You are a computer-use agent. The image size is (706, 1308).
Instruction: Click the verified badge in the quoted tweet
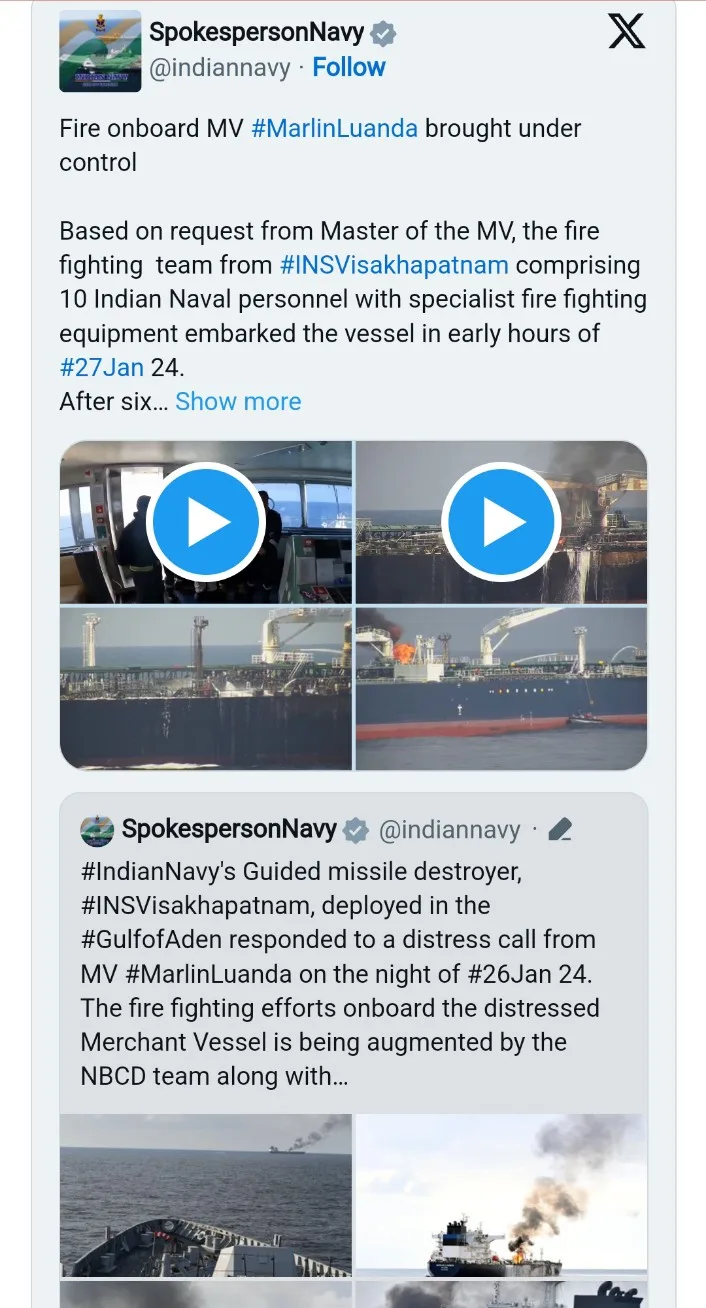coord(355,830)
